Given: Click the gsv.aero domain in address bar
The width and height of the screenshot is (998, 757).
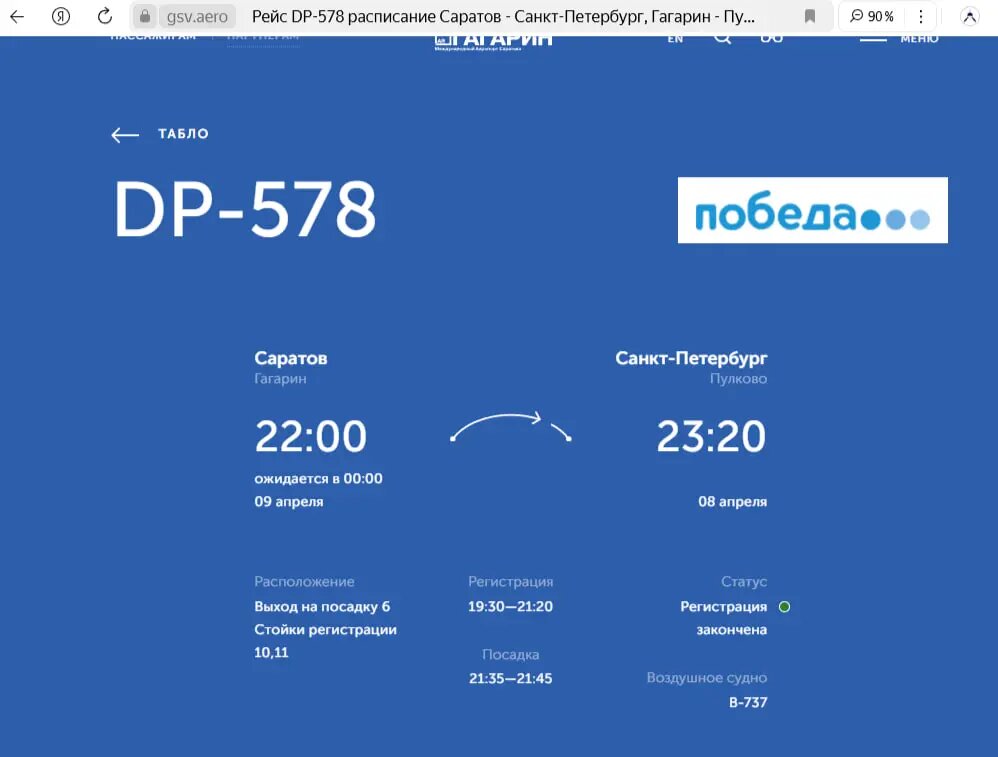Looking at the screenshot, I should click(x=197, y=17).
